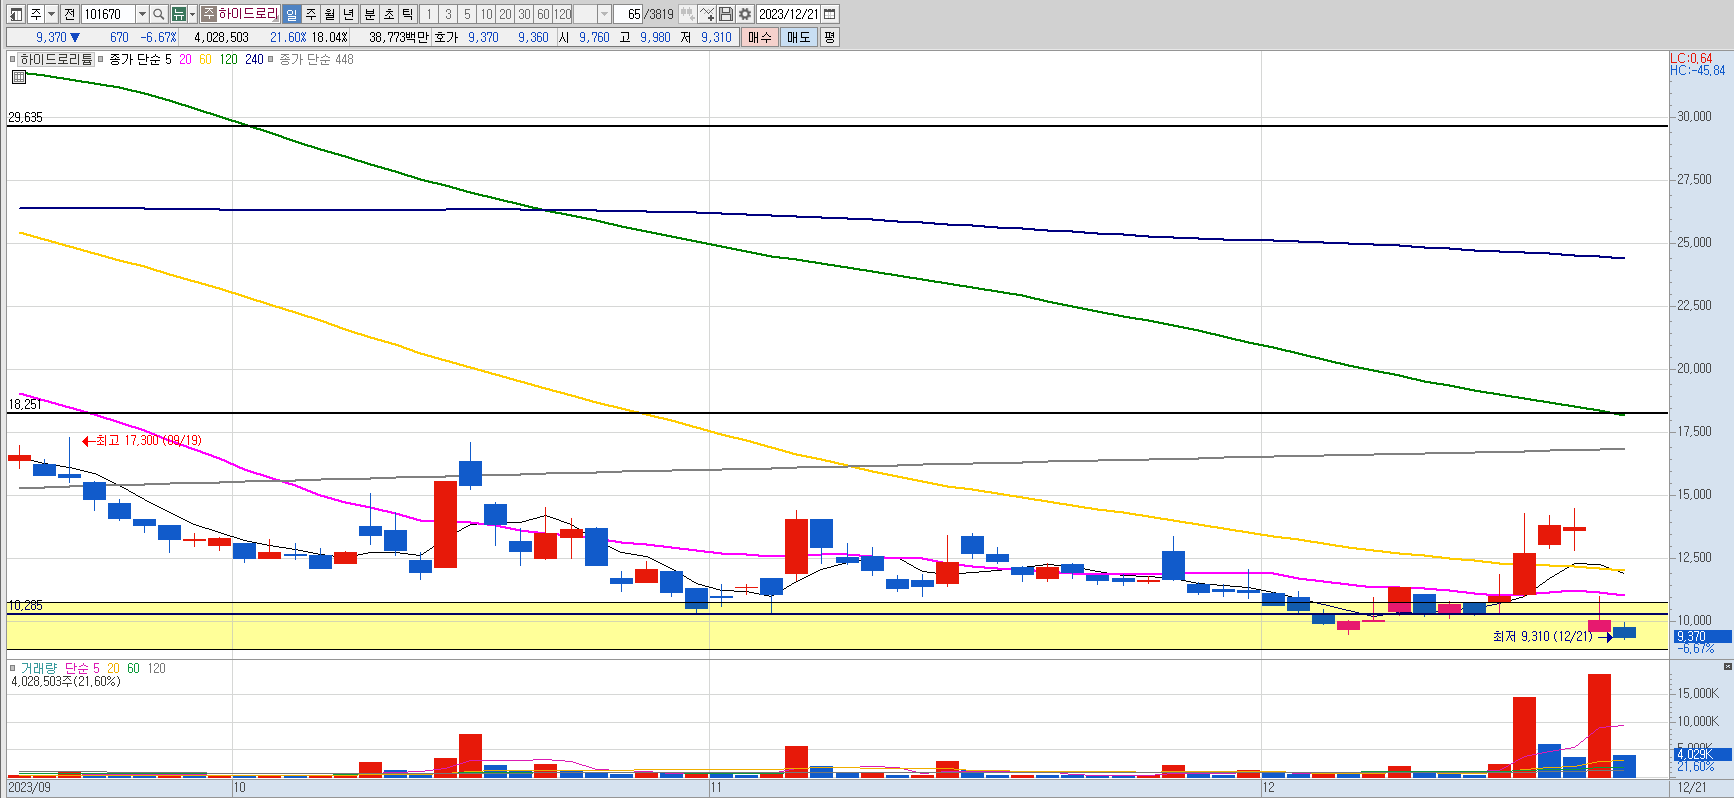Toggle the 전 button beside stock code

(69, 14)
